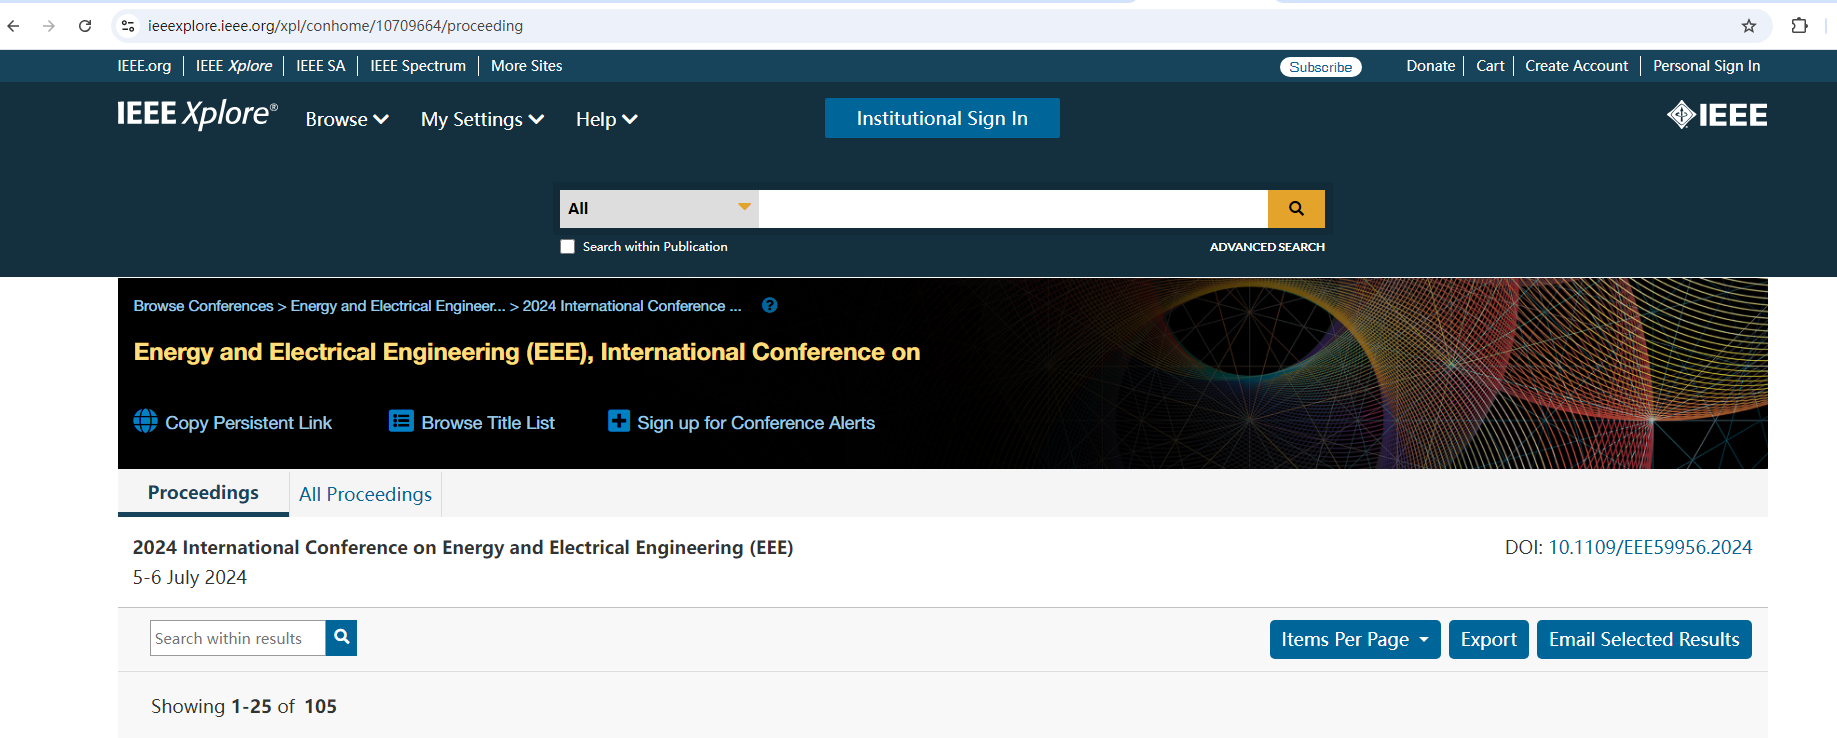
Task: Click the Browse Title List icon
Action: 401,421
